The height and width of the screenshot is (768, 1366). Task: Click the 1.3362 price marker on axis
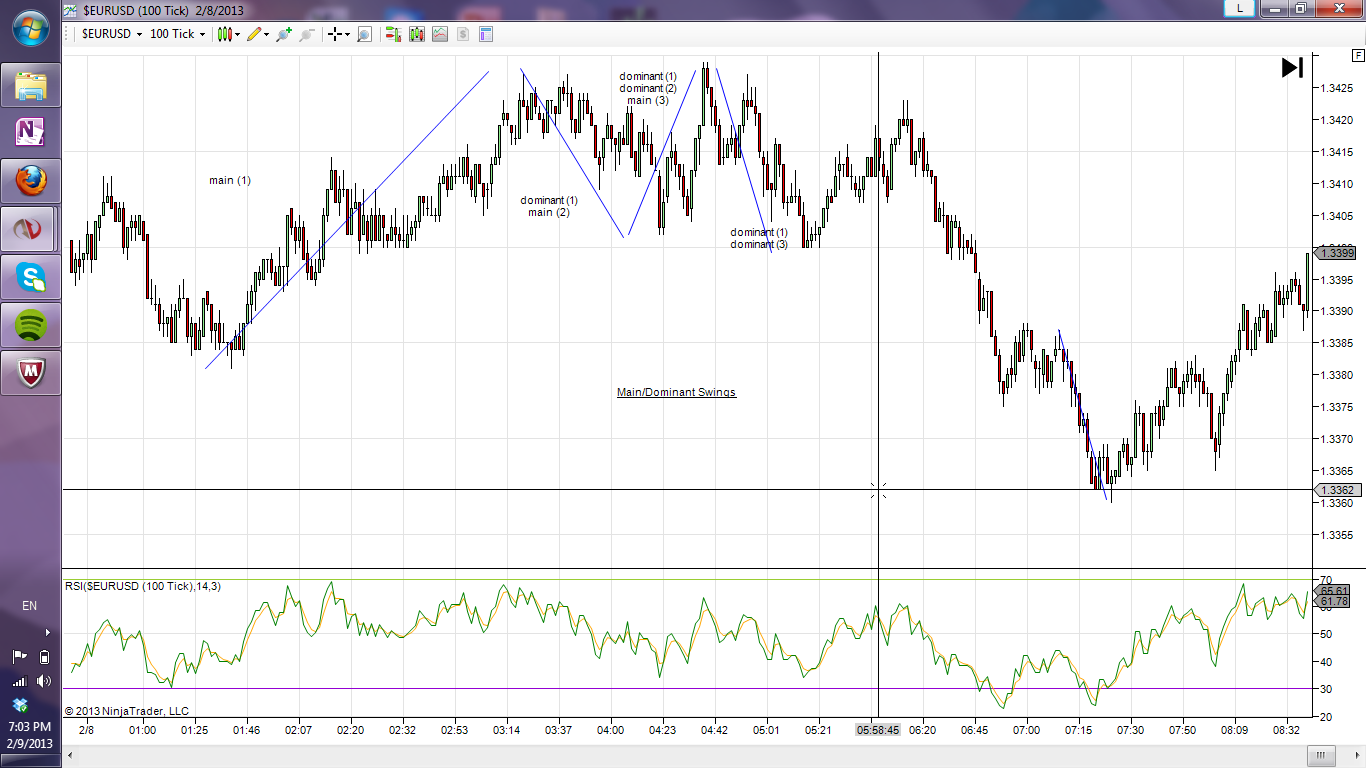(1338, 490)
